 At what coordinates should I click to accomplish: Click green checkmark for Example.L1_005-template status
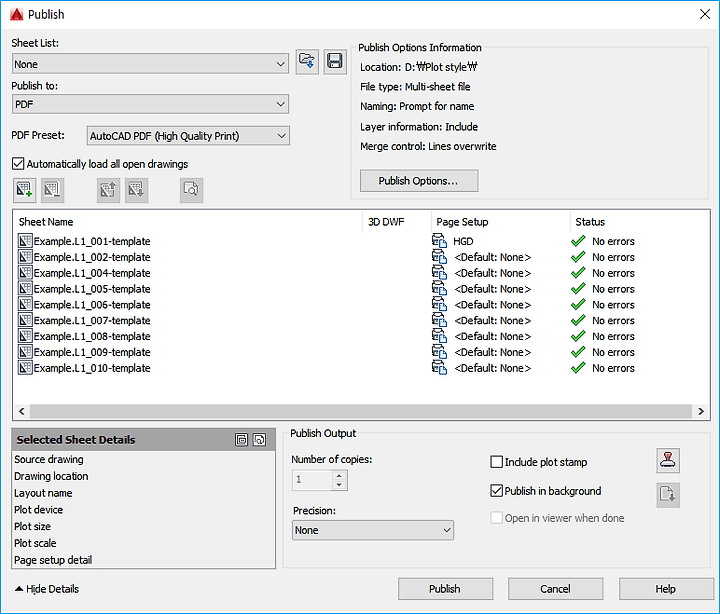(578, 288)
